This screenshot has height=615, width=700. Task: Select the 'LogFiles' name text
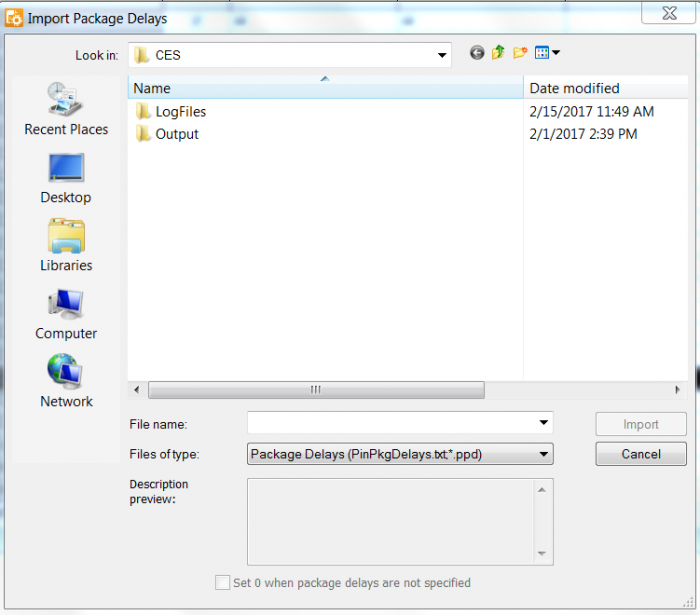tap(180, 112)
